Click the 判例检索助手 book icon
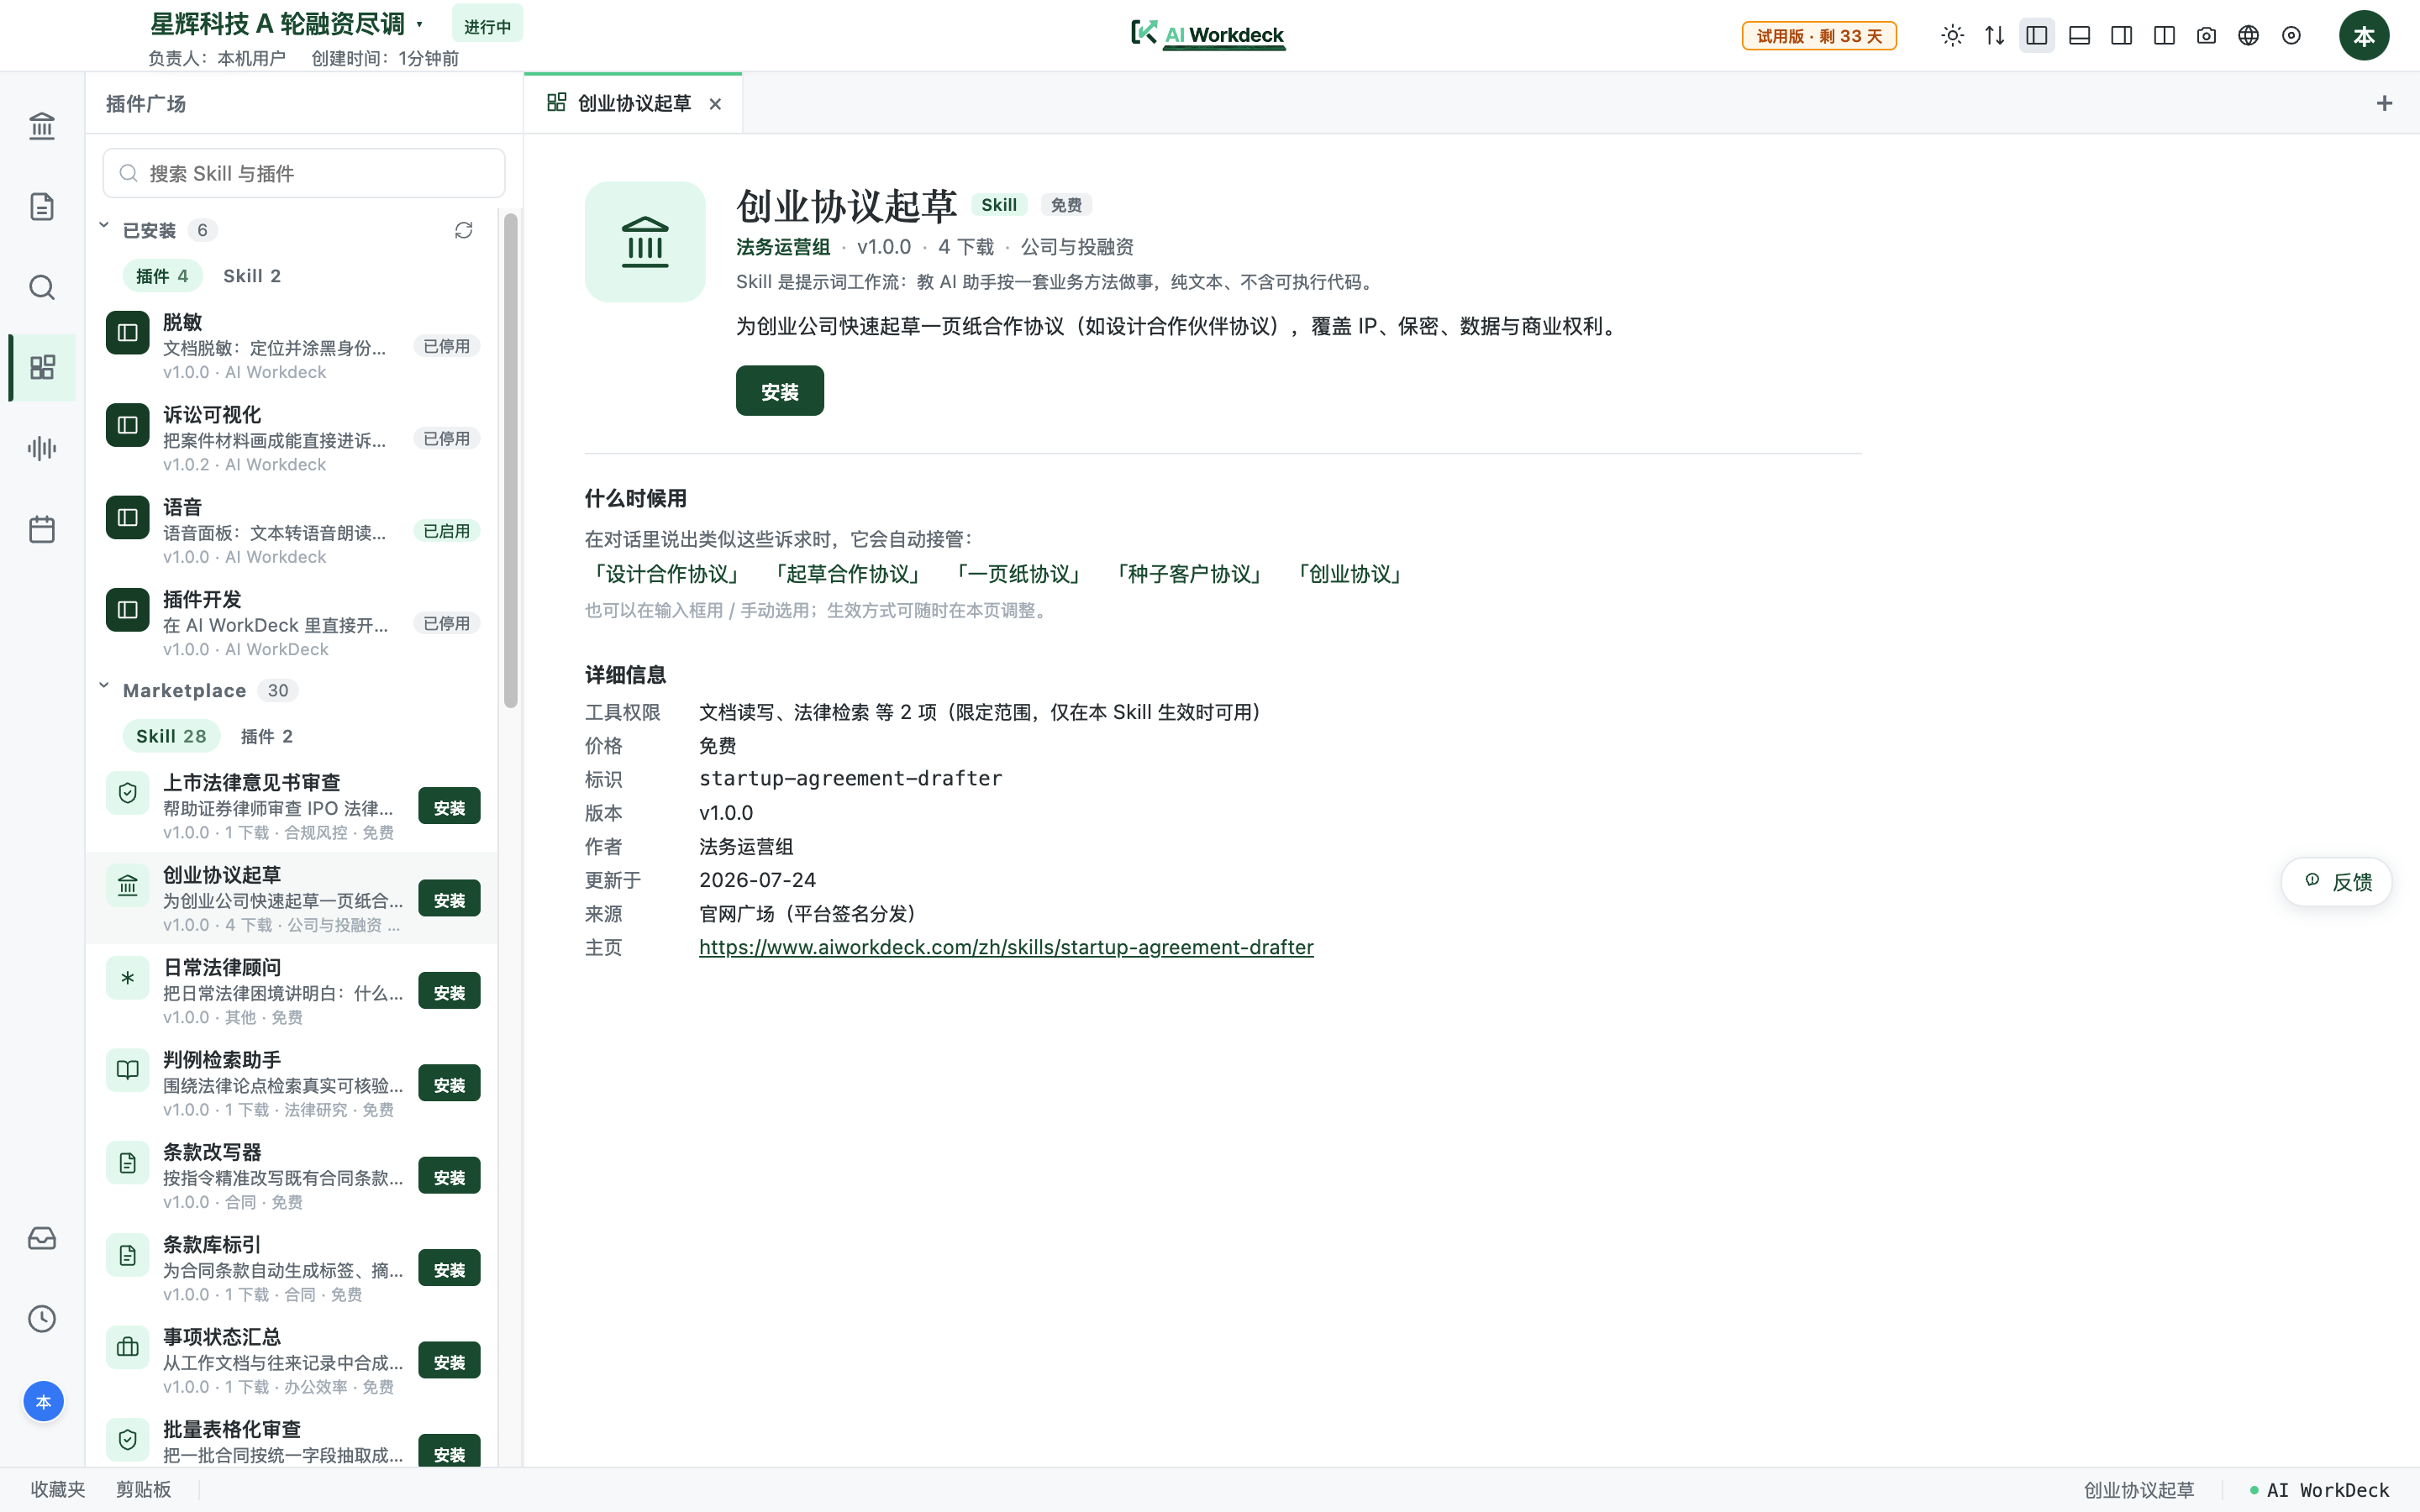Image resolution: width=2420 pixels, height=1512 pixels. click(x=127, y=1070)
